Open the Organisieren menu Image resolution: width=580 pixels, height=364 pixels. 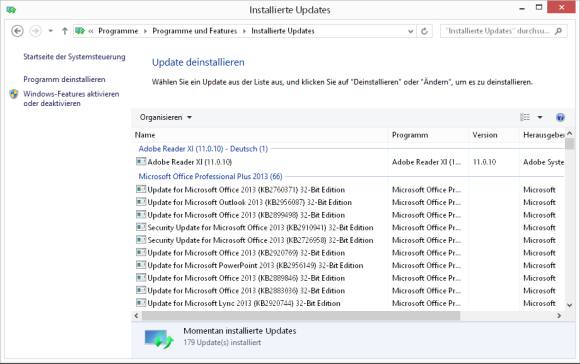165,117
